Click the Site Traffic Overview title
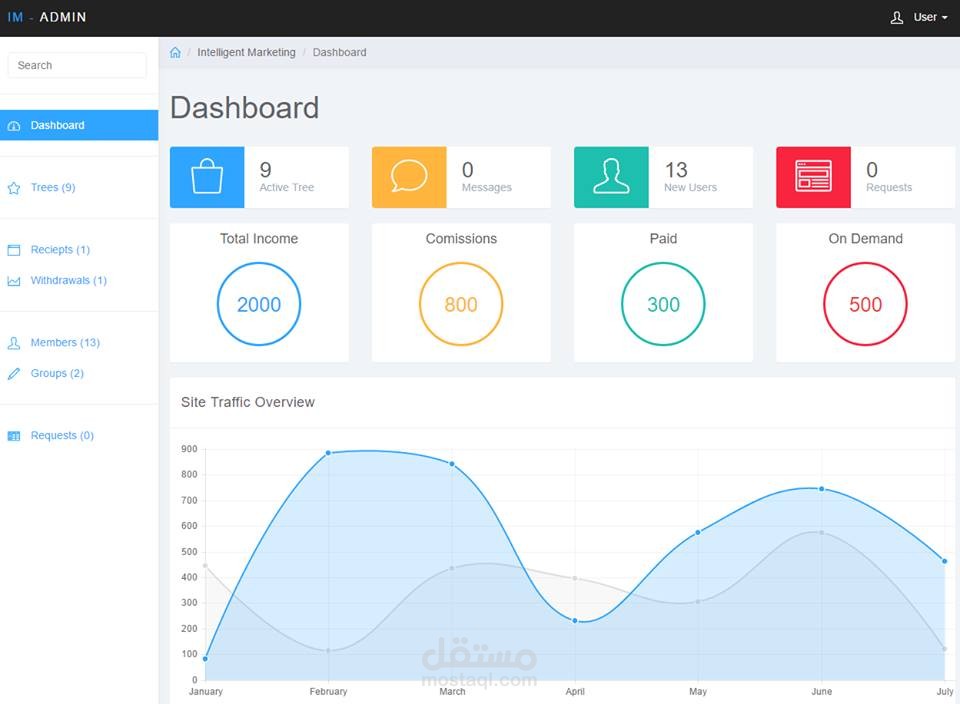The image size is (960, 704). (247, 402)
